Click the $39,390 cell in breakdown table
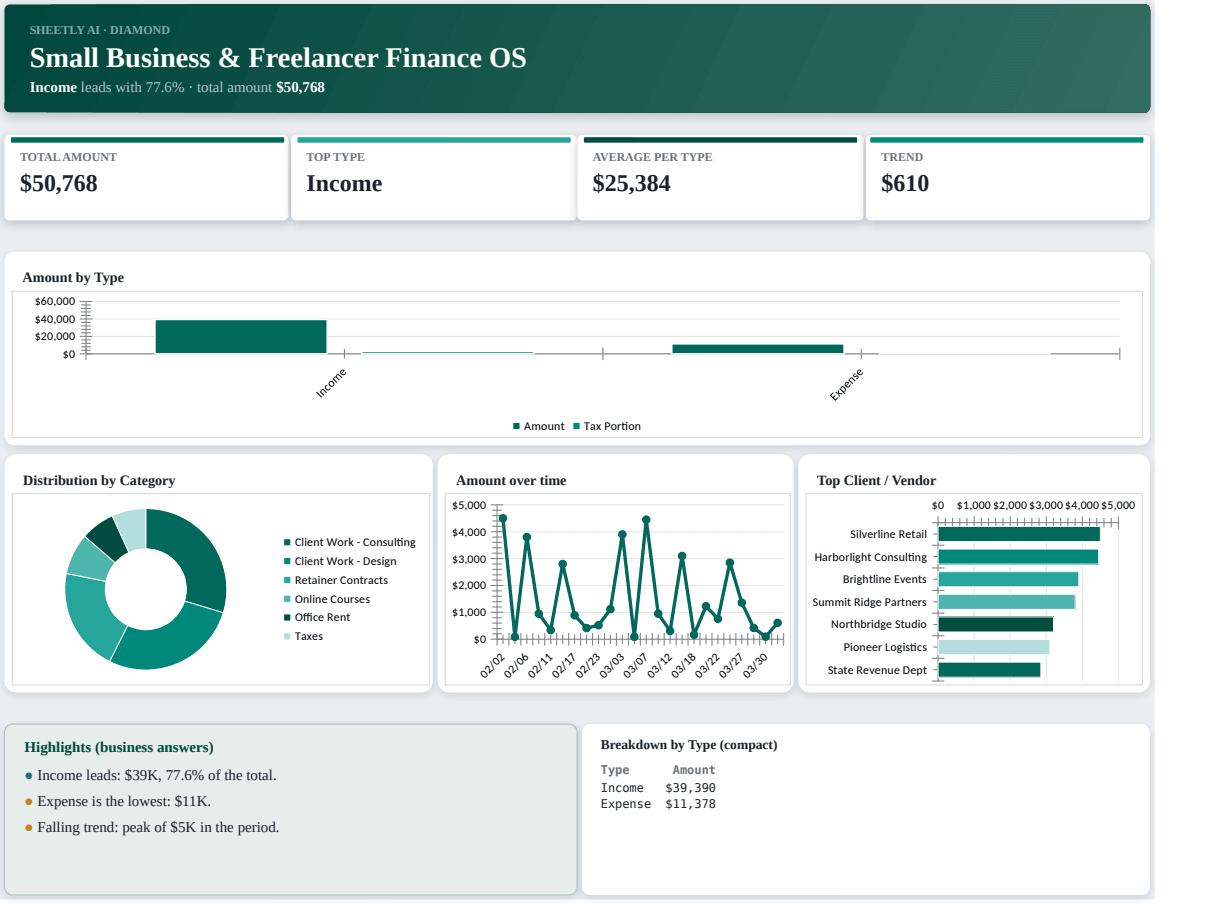 pyautogui.click(x=691, y=787)
